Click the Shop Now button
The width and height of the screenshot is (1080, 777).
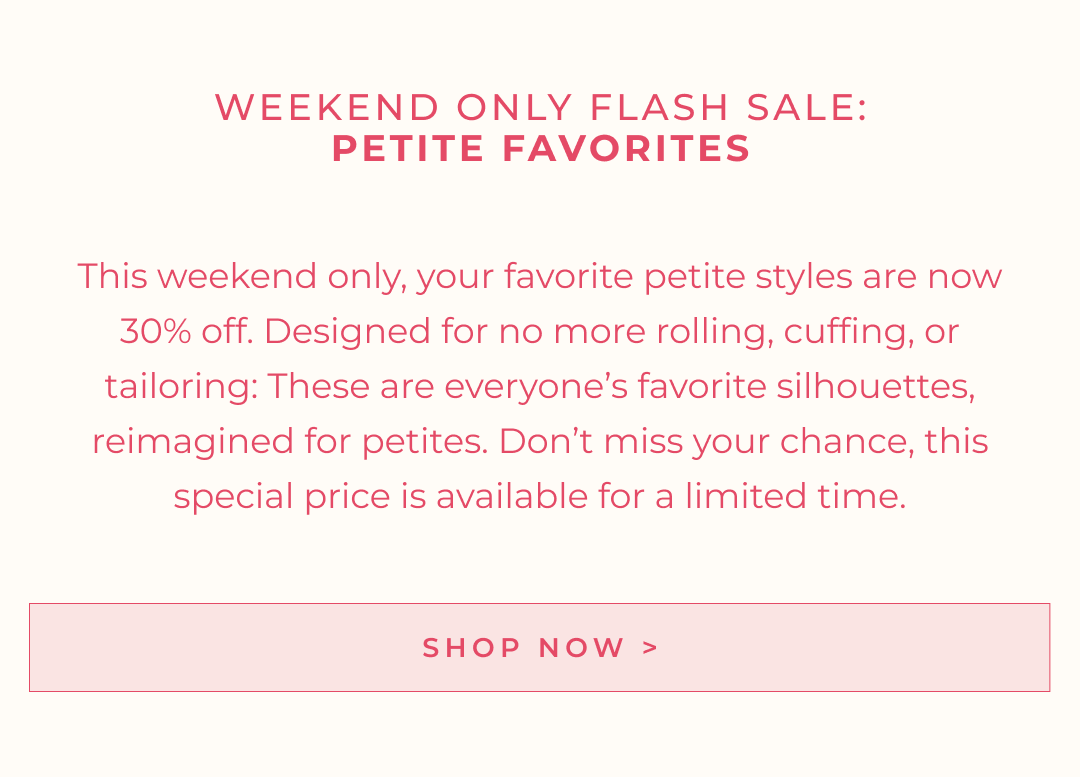[539, 647]
